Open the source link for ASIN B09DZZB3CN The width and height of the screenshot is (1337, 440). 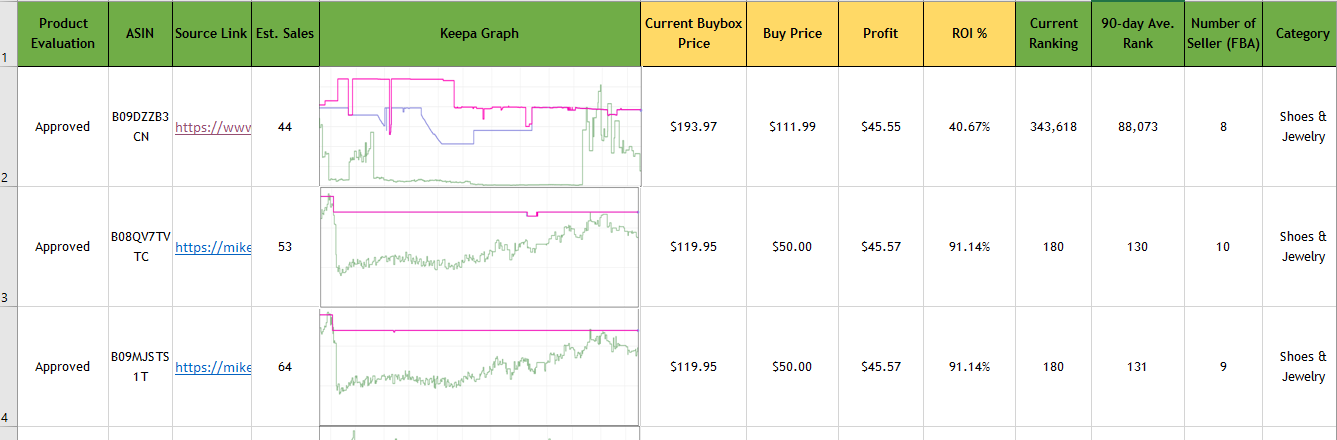tap(212, 128)
